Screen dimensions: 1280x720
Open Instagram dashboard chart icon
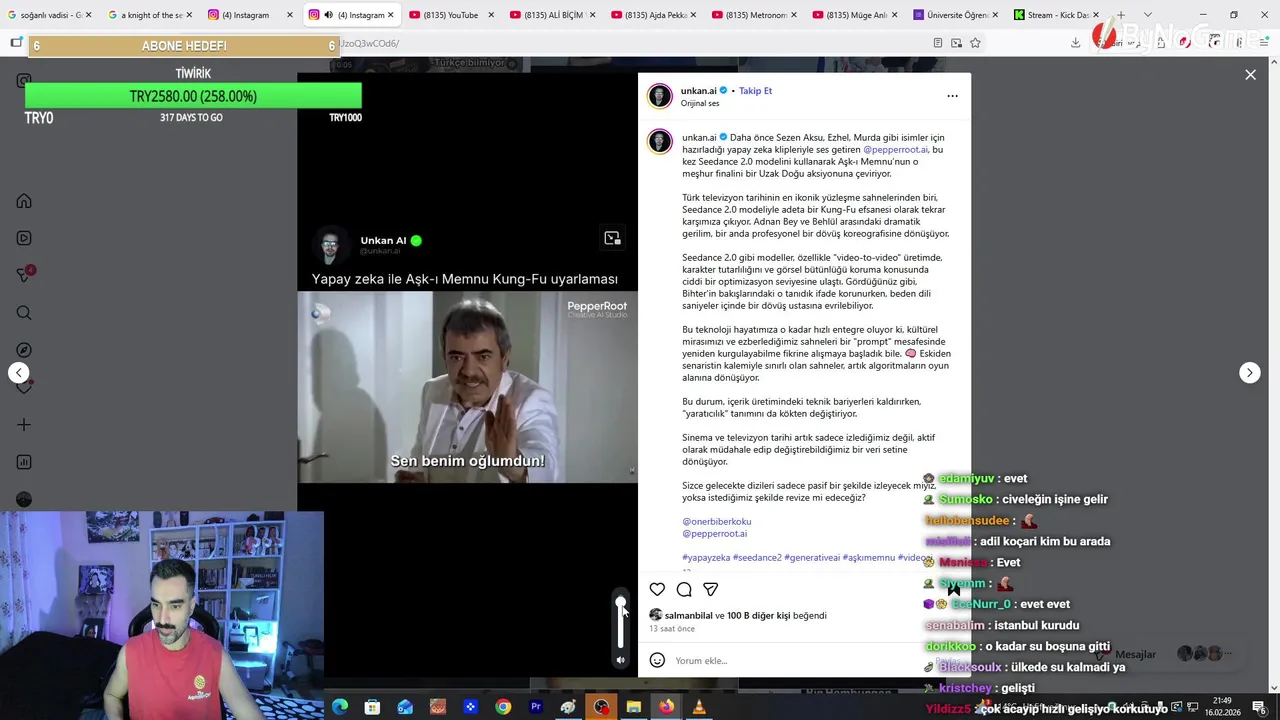[x=24, y=462]
